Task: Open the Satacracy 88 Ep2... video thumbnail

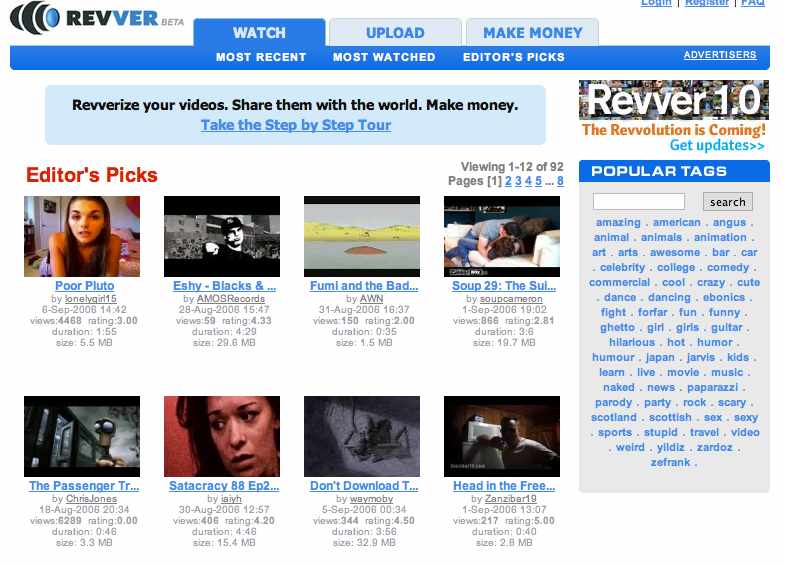Action: tap(222, 436)
